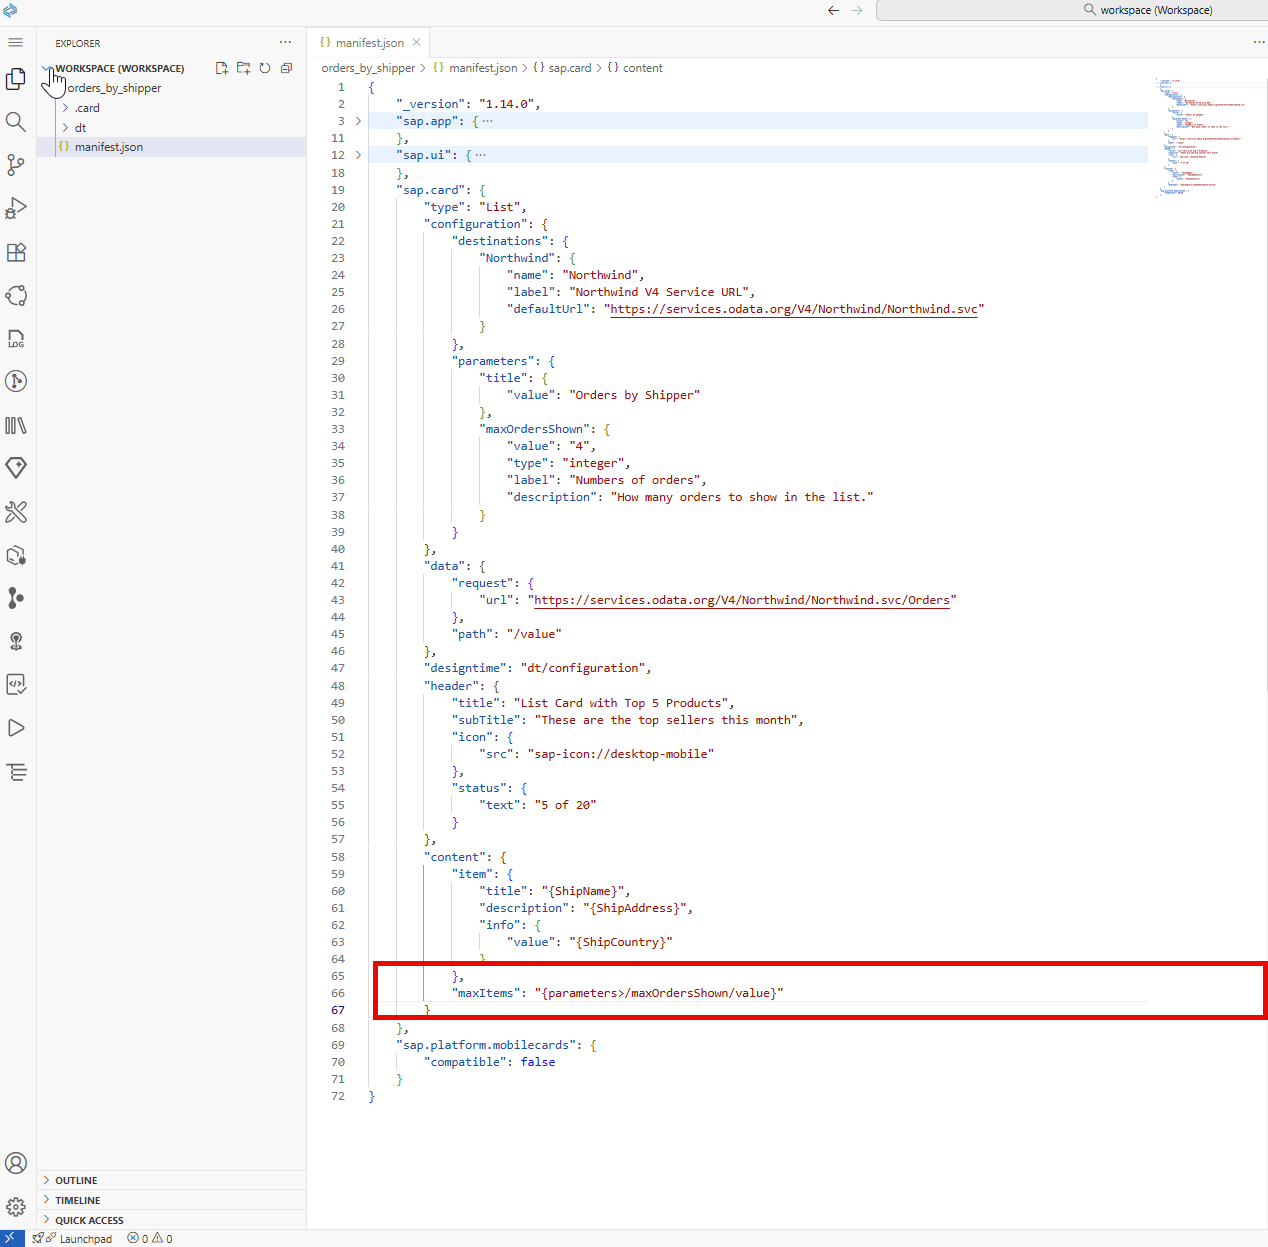Go back with the navigation arrow
This screenshot has height=1247, width=1268.
click(x=833, y=10)
